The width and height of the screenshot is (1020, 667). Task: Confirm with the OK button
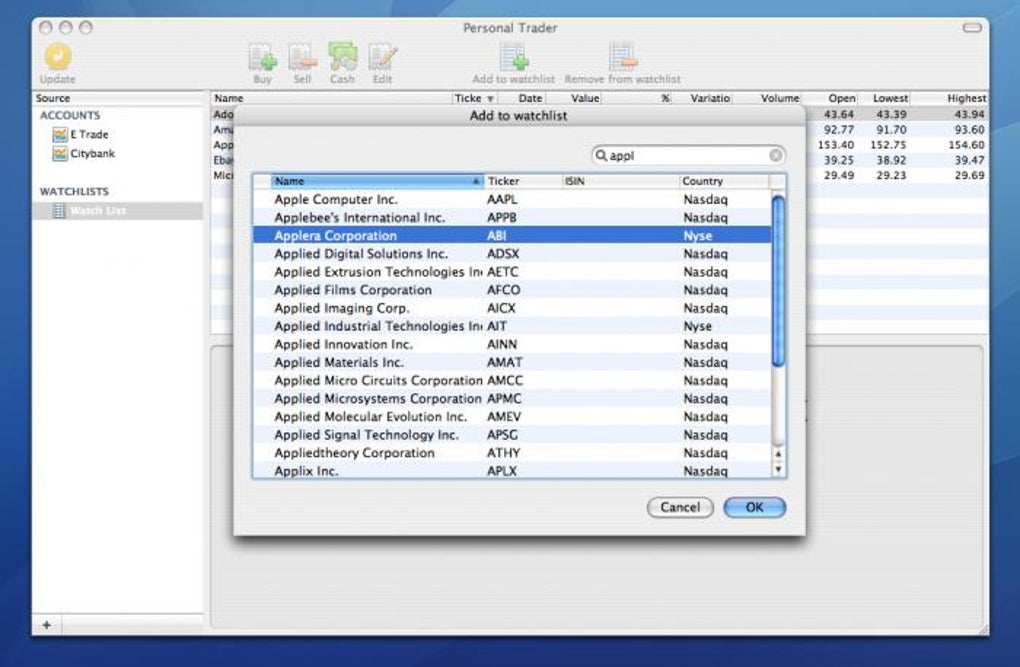tap(755, 508)
